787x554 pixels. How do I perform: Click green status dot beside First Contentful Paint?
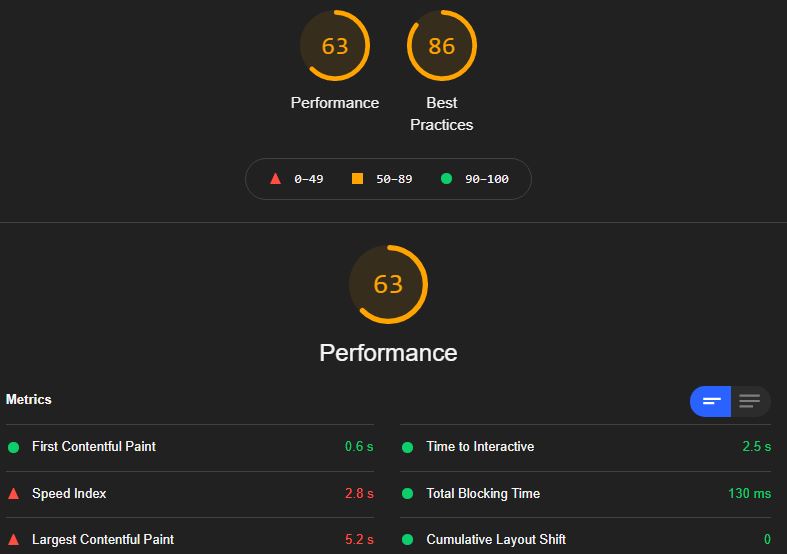click(14, 447)
